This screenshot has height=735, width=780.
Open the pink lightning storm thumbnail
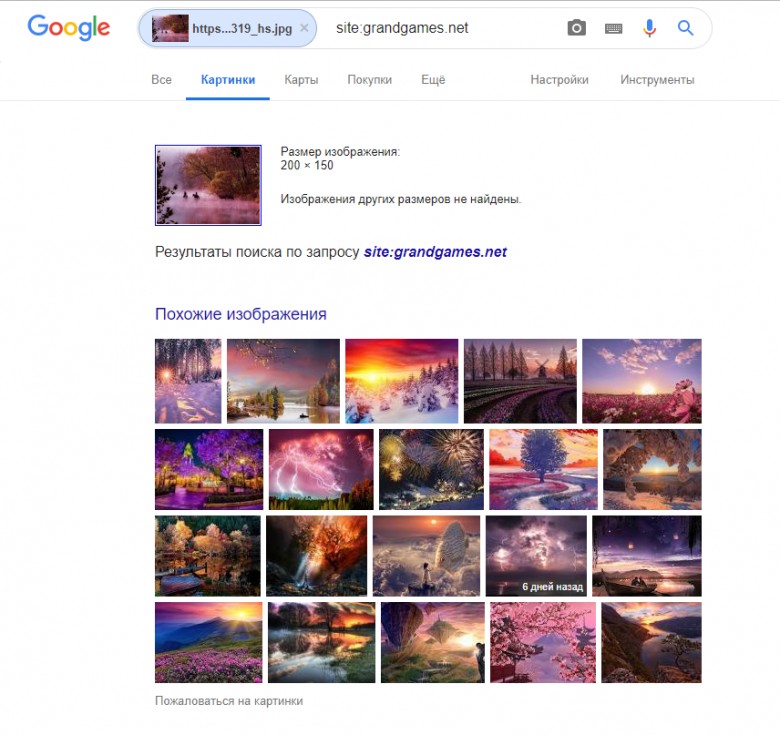(x=321, y=469)
